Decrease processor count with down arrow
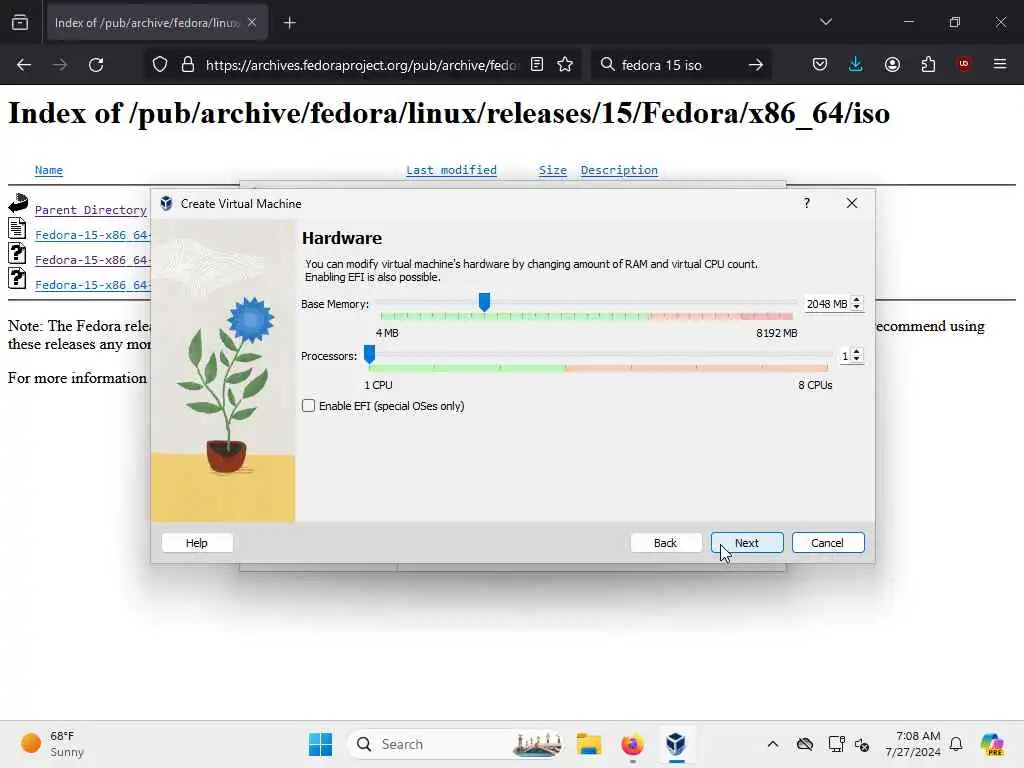The height and width of the screenshot is (768, 1024). 857,360
